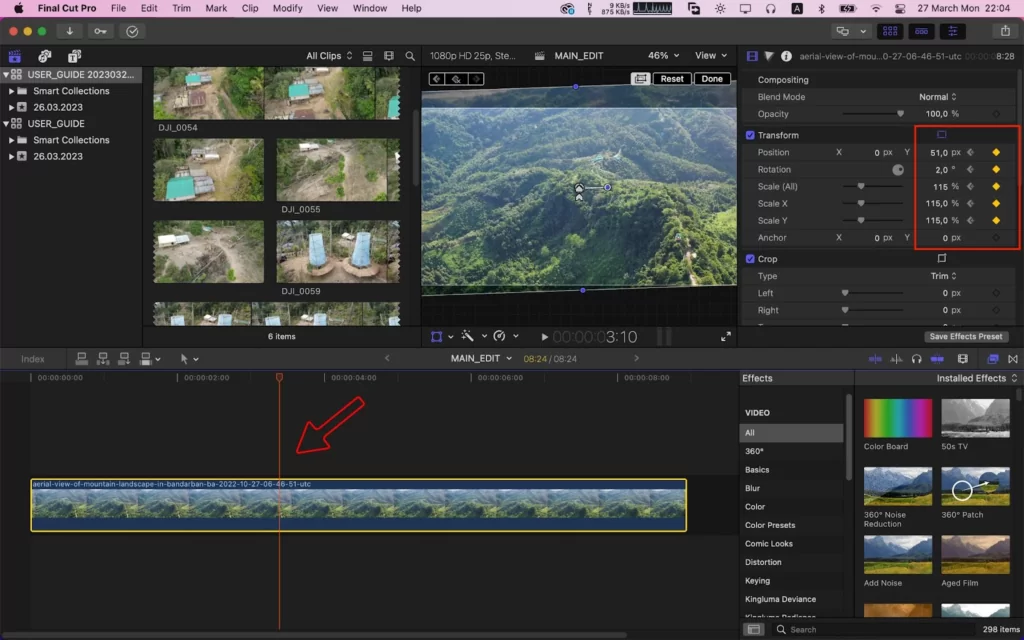Toggle snapping icon in timeline
The image size is (1024, 640).
pyautogui.click(x=936, y=359)
